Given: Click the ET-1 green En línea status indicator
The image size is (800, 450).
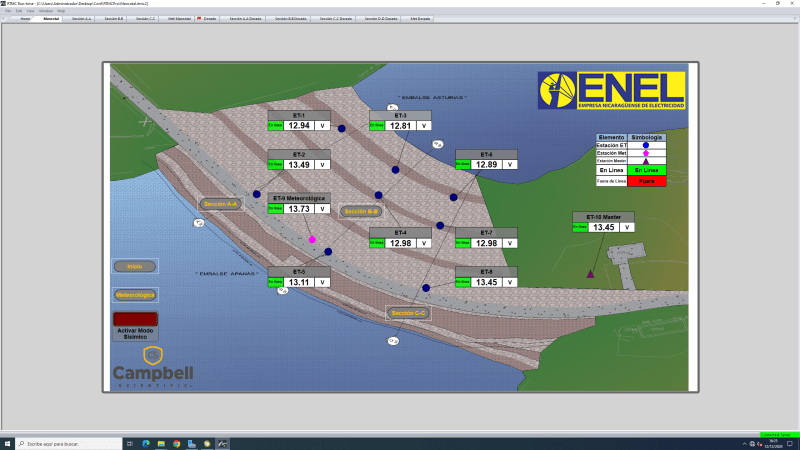Looking at the screenshot, I should click(x=276, y=126).
